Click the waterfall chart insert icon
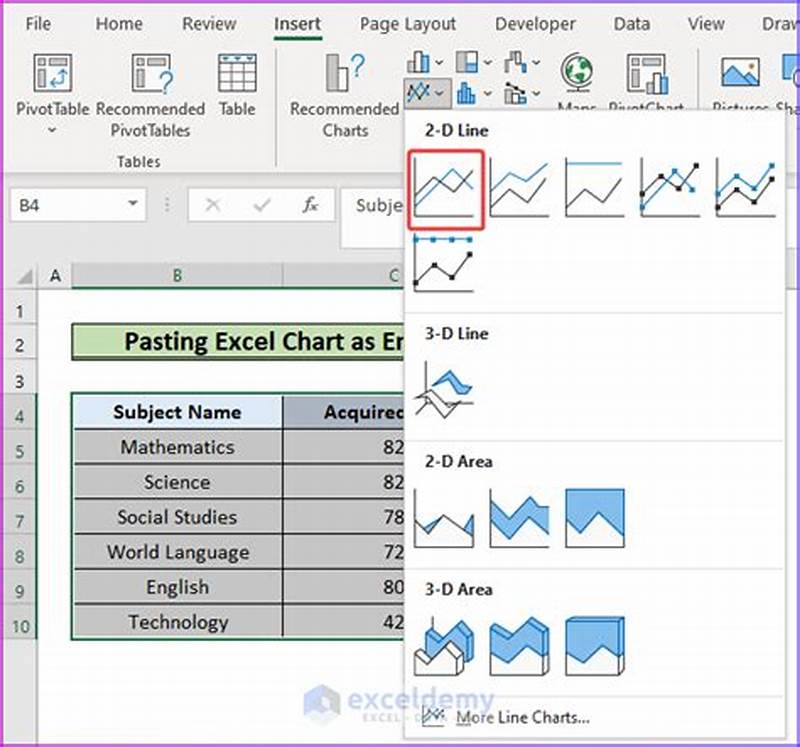Image resolution: width=800 pixels, height=747 pixels. [514, 62]
